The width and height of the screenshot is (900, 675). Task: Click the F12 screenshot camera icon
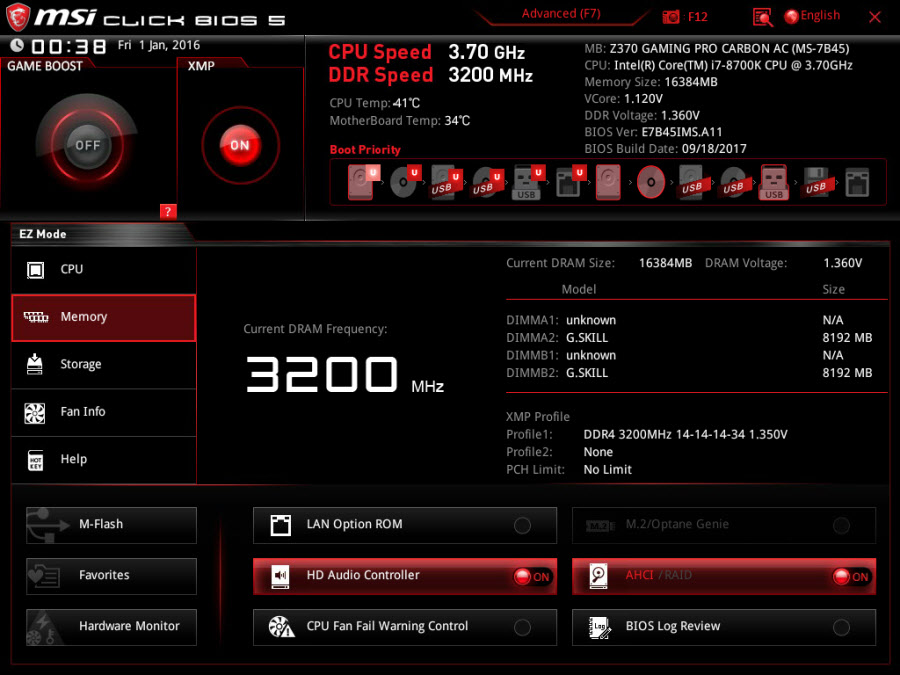tap(671, 17)
